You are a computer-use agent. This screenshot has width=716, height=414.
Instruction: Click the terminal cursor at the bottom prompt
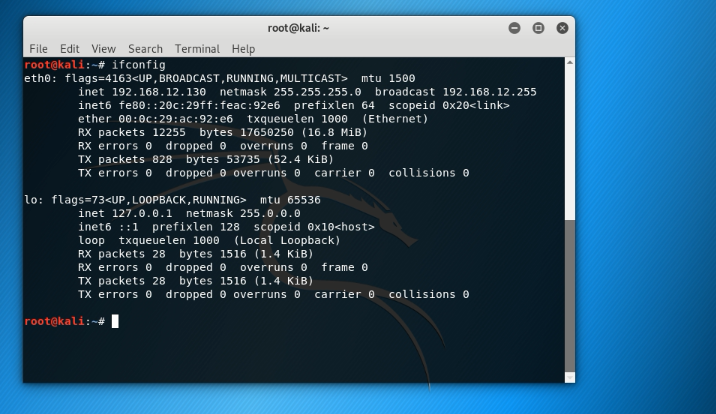click(115, 321)
